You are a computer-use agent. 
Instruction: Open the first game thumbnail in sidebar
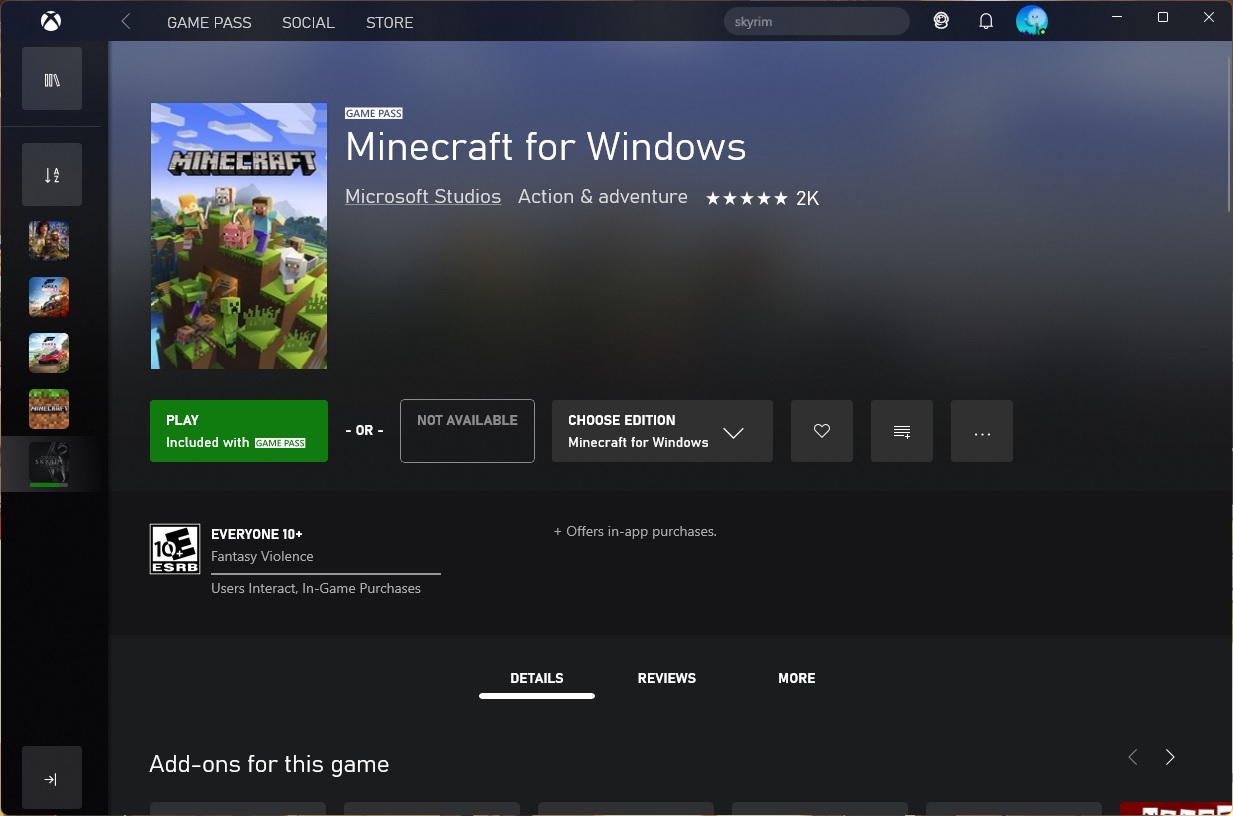point(49,241)
